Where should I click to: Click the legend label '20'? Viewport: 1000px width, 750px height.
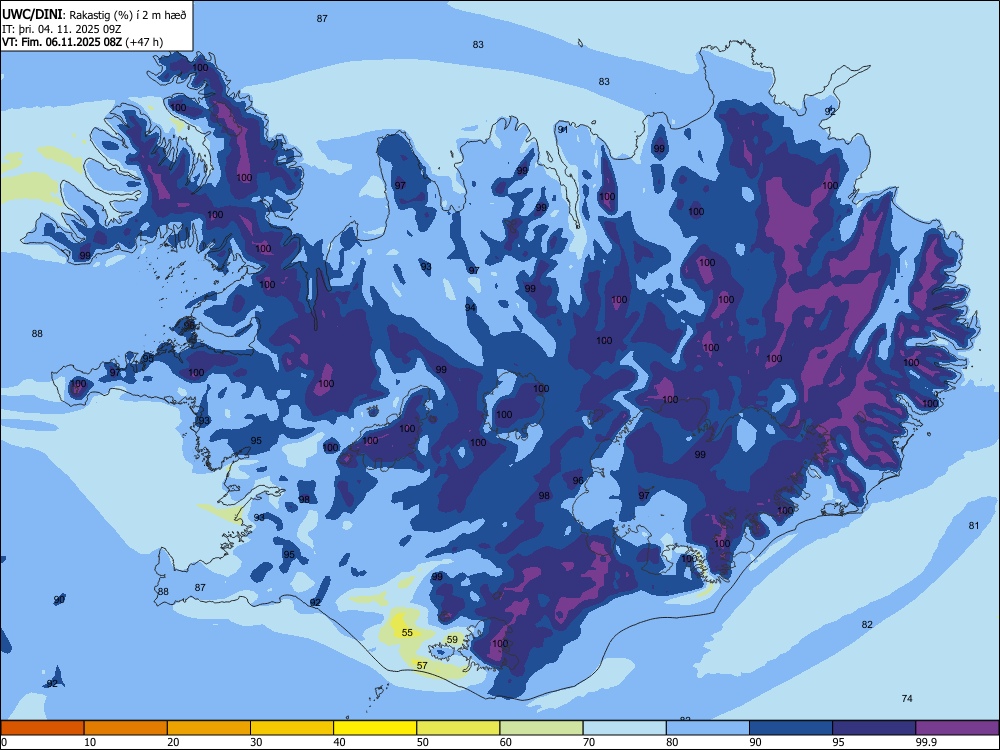[173, 742]
